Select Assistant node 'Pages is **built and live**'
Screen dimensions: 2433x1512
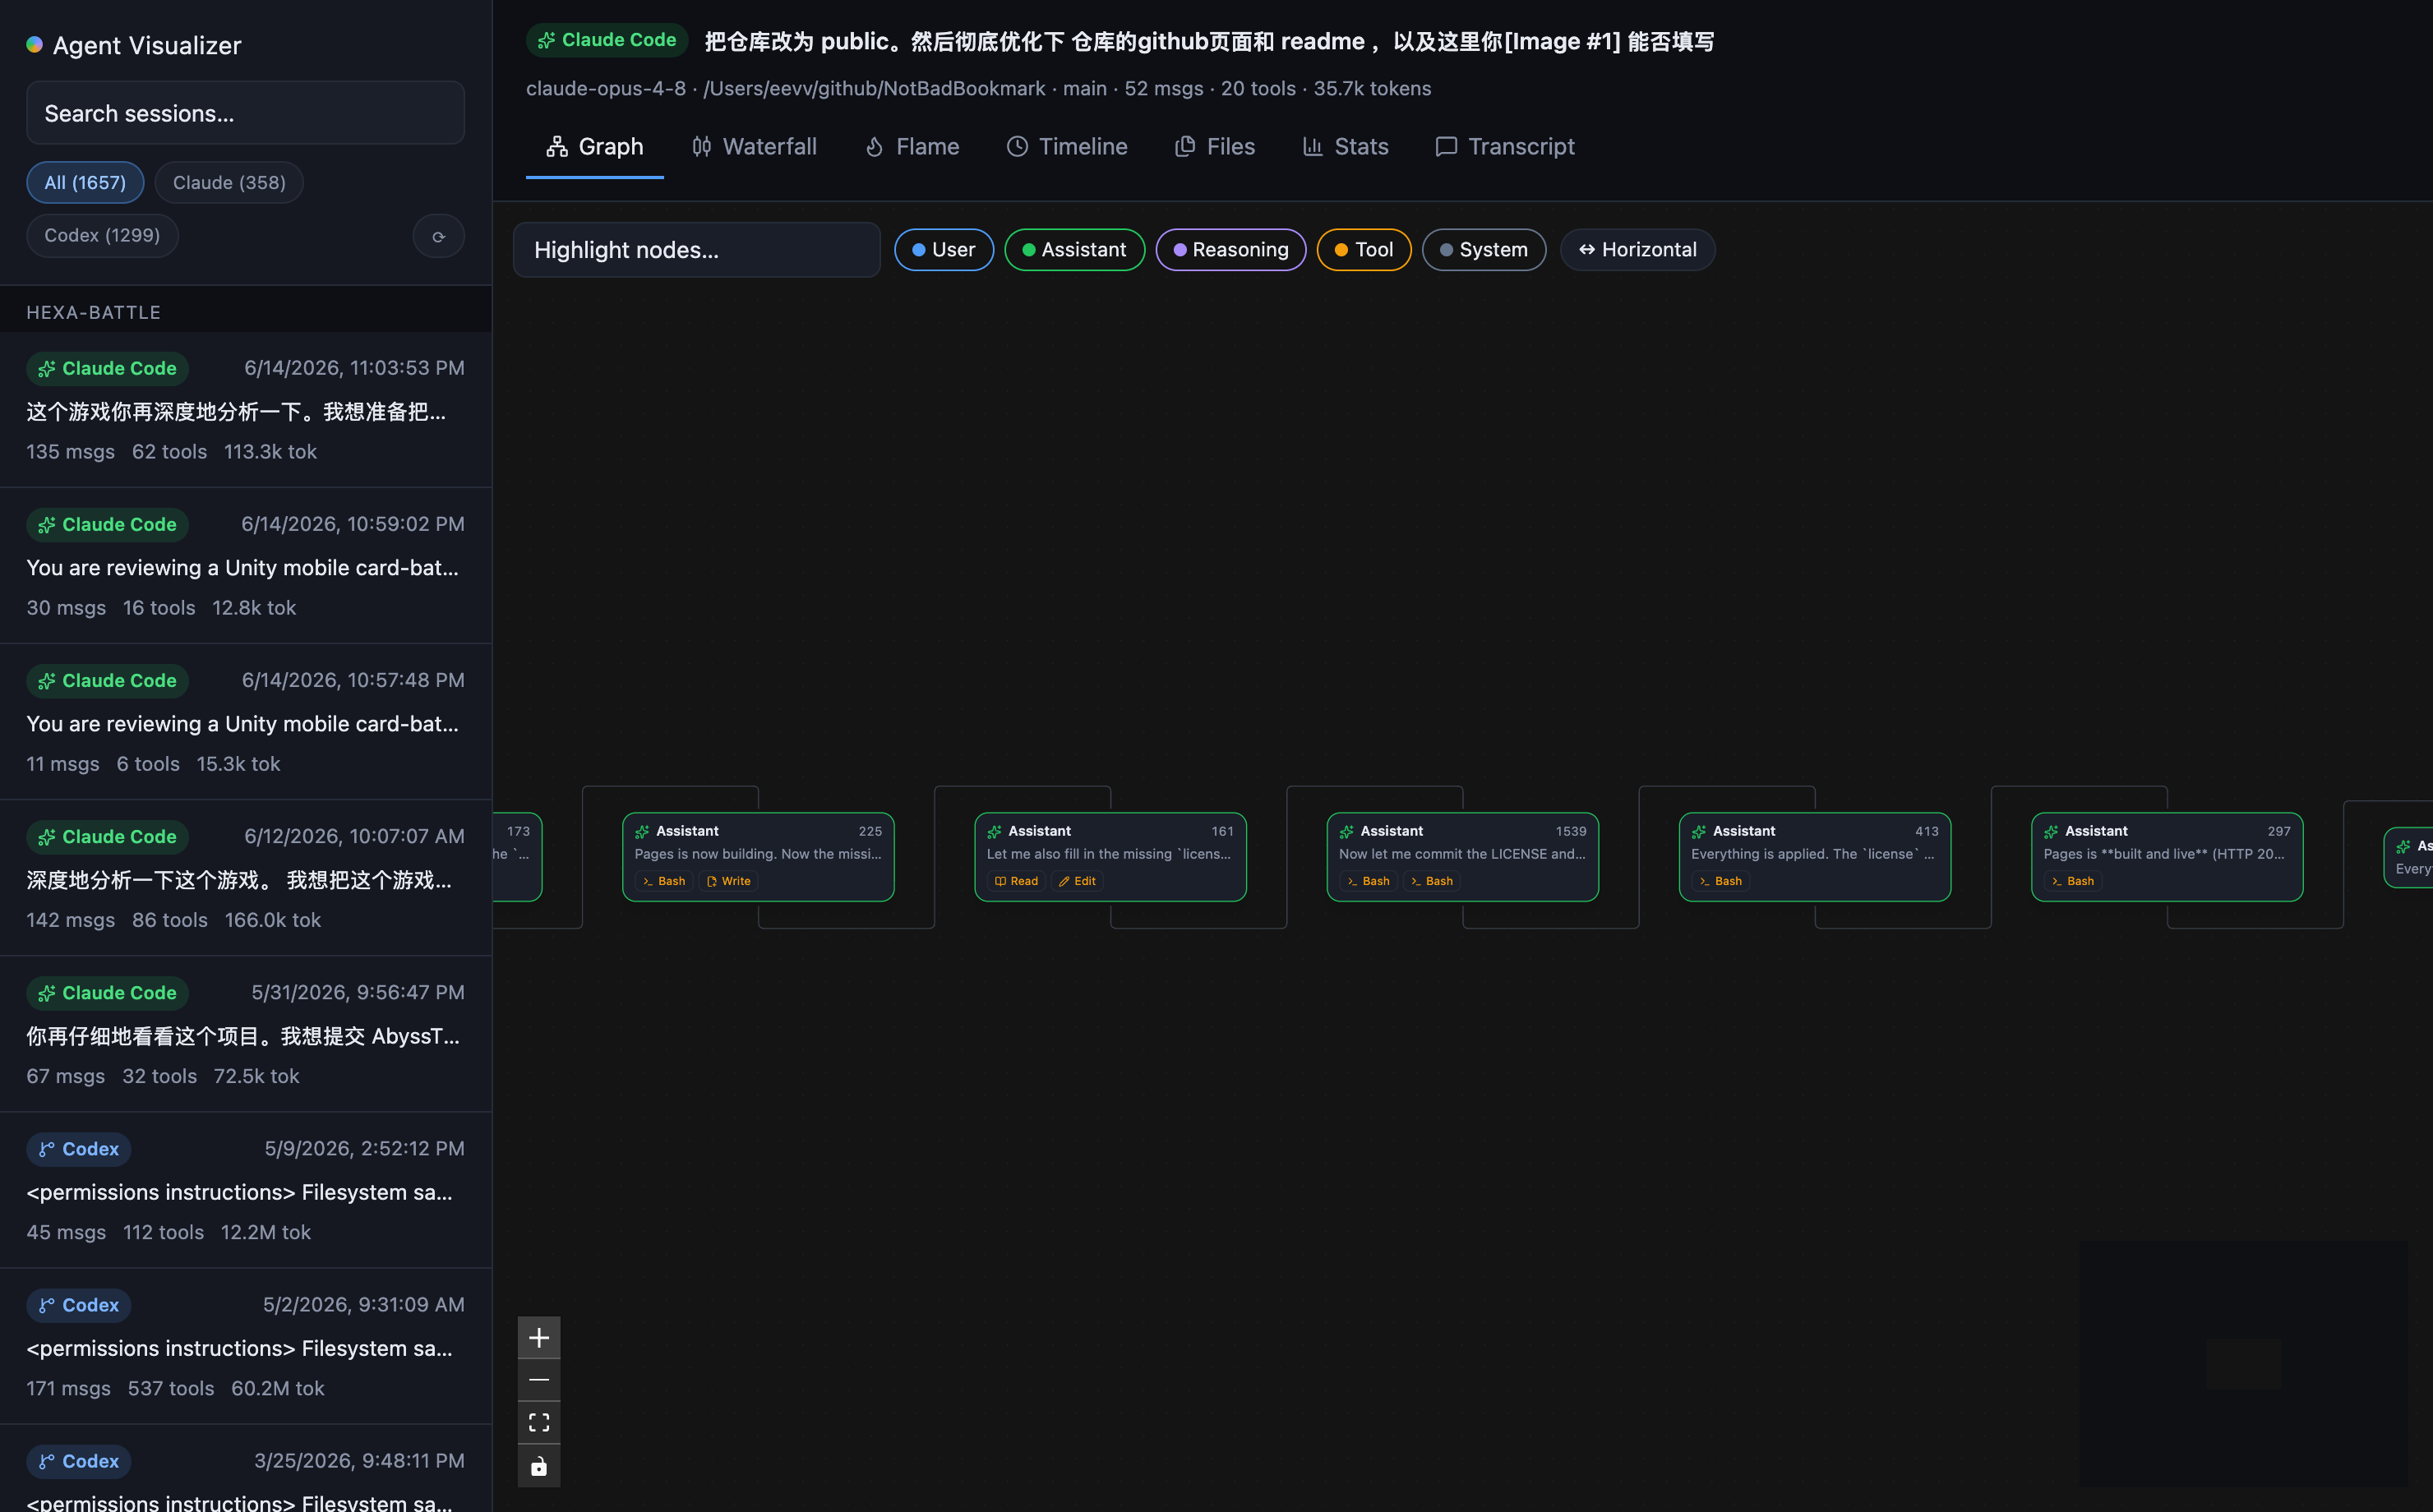coord(2167,857)
